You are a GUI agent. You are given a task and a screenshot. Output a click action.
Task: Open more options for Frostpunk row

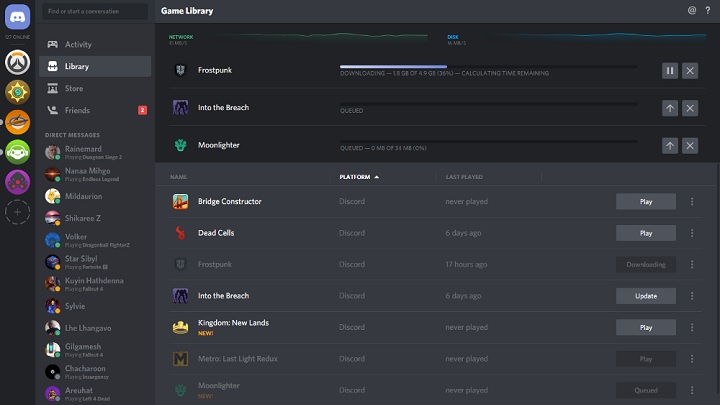coord(692,264)
